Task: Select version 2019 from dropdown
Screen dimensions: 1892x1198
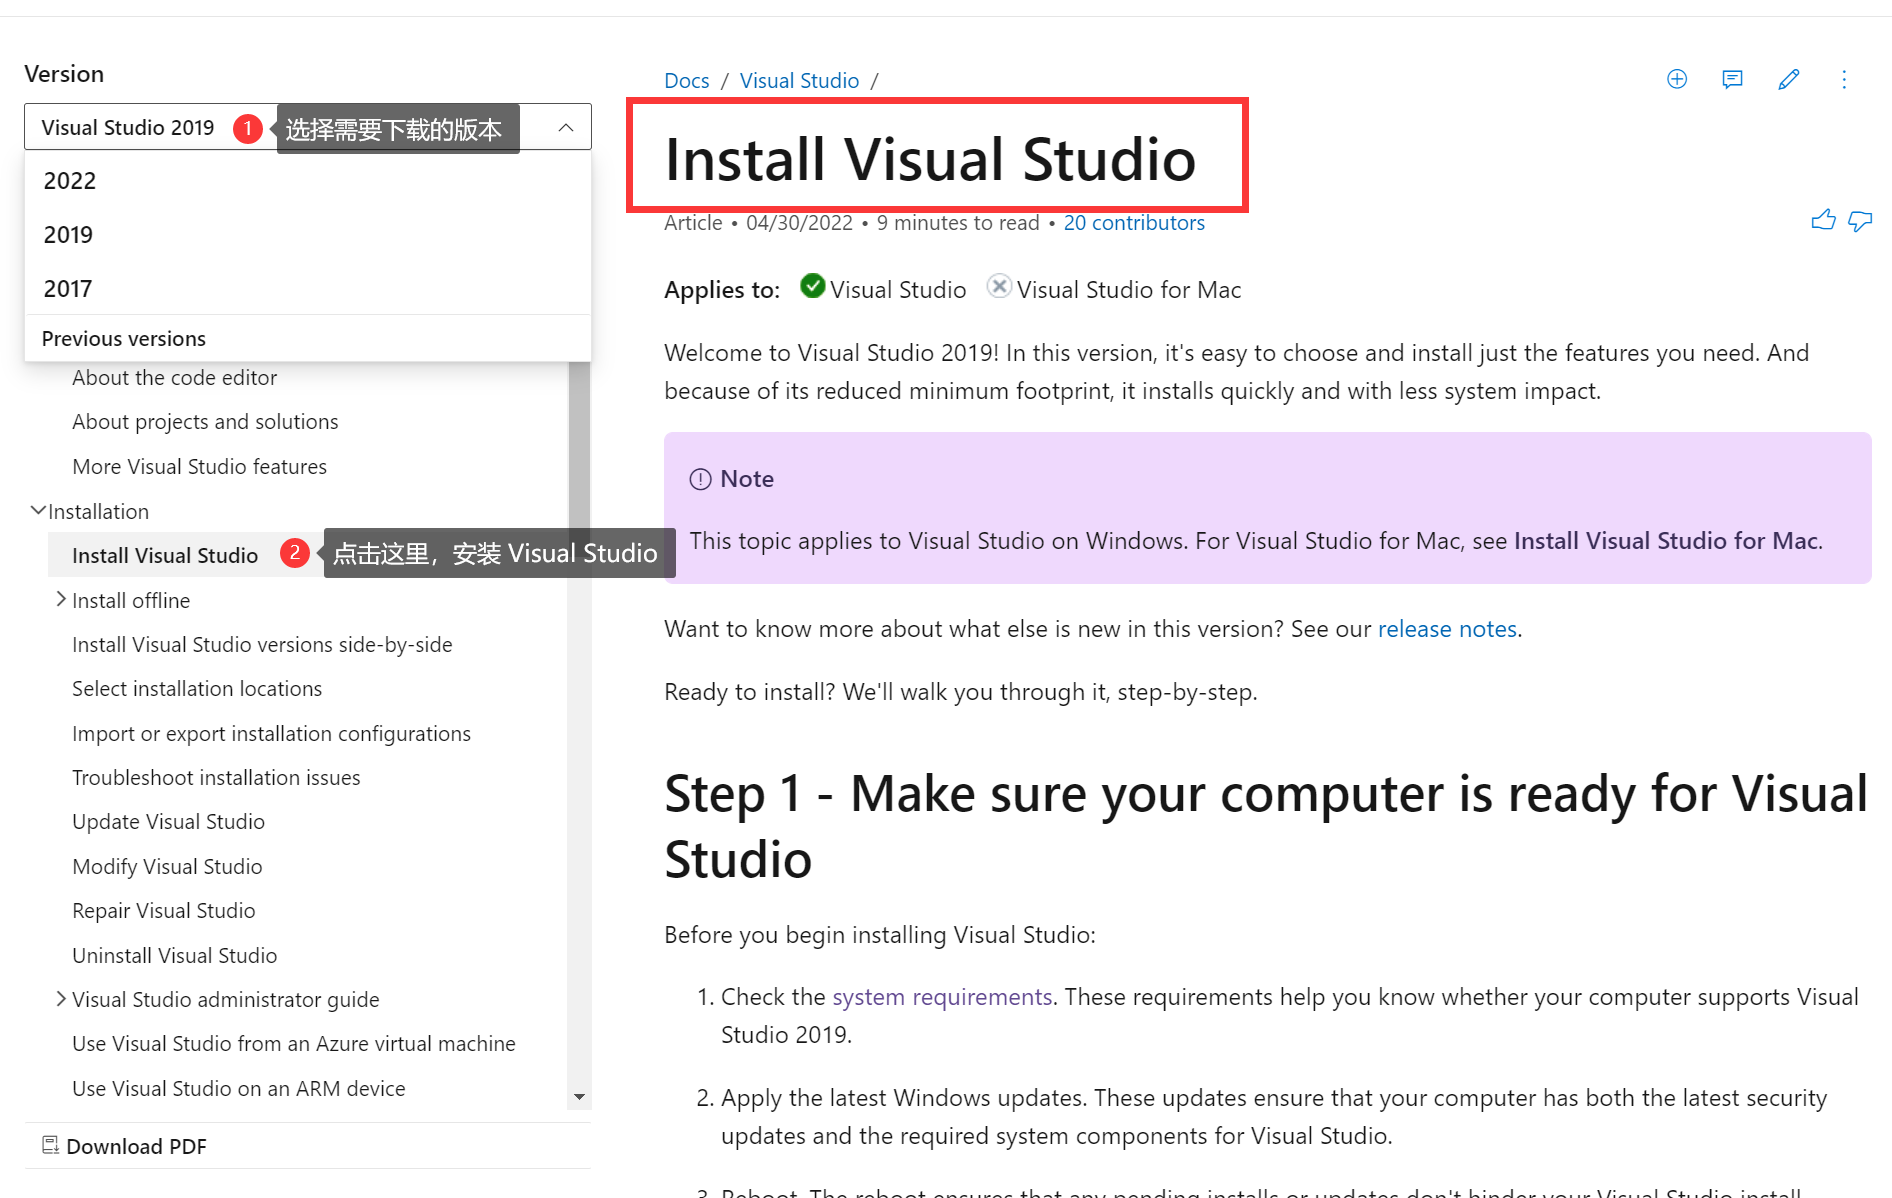Action: (308, 235)
